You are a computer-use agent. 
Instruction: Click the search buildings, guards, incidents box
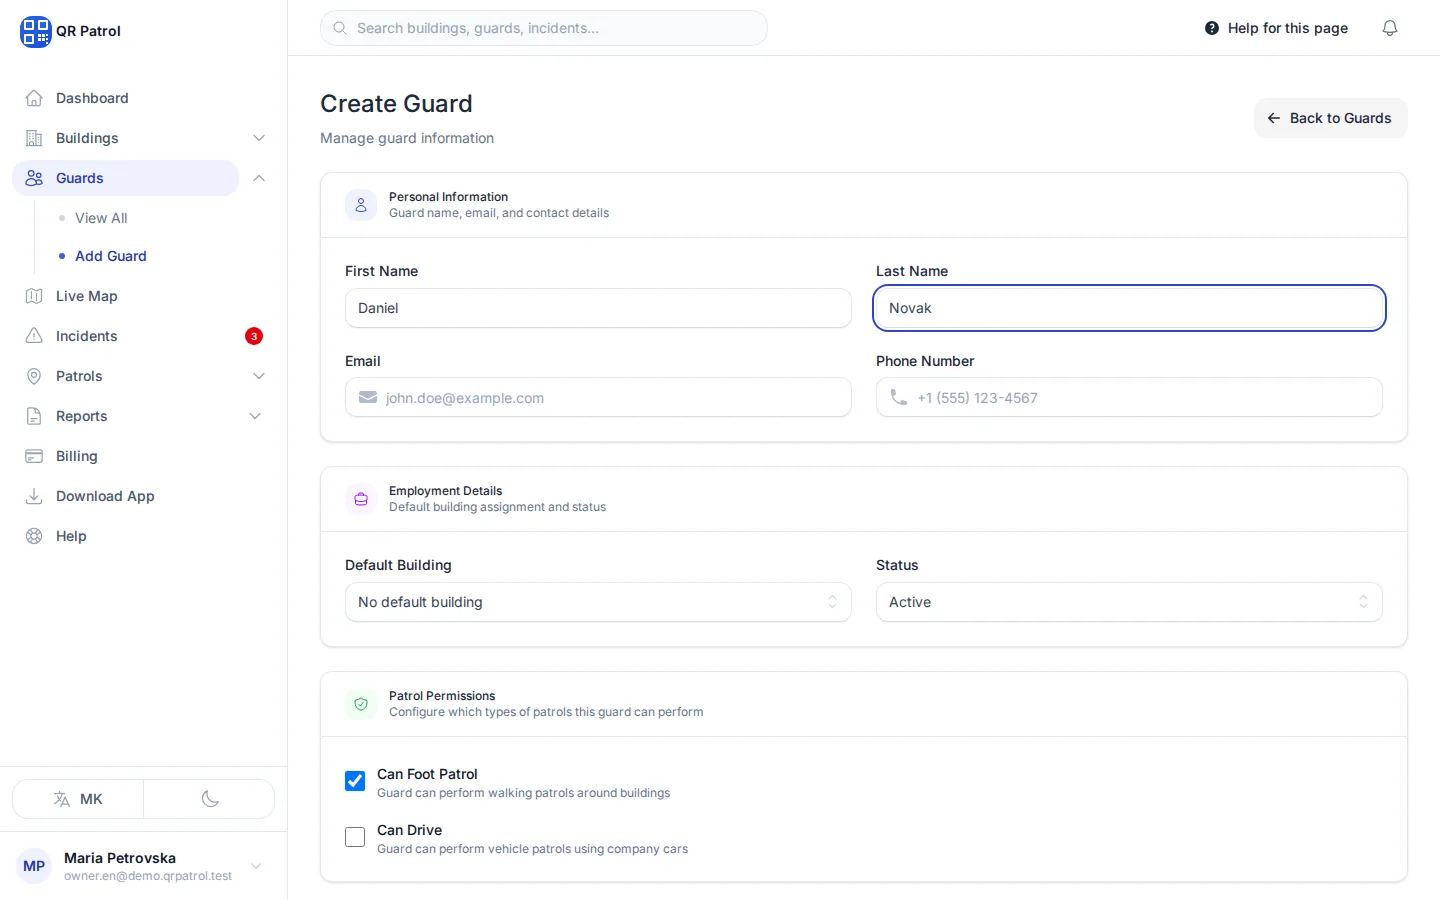tap(544, 28)
